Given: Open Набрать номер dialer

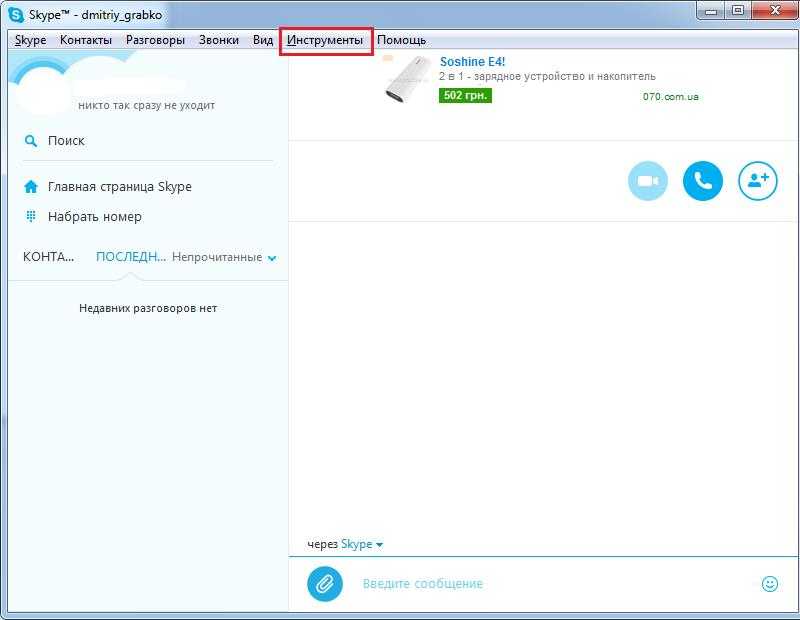Looking at the screenshot, I should (x=94, y=216).
